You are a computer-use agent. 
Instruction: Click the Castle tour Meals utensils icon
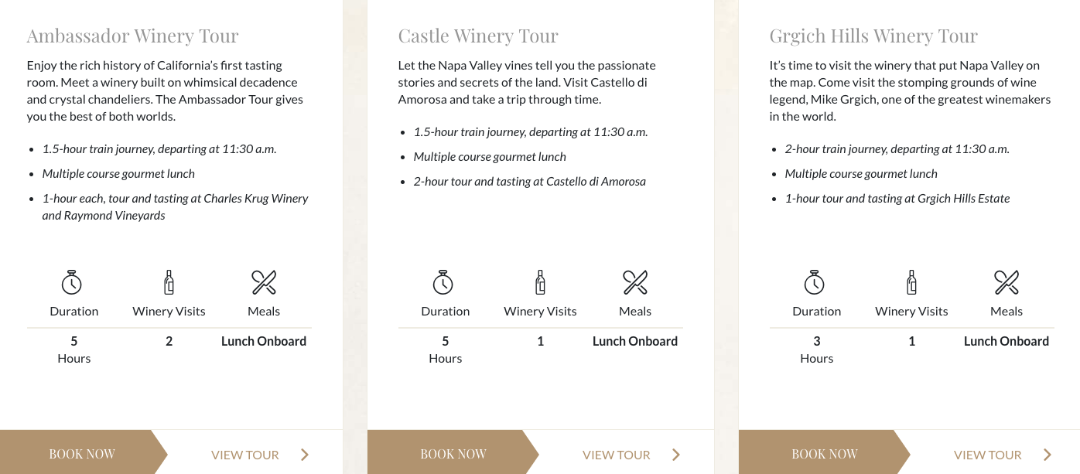(635, 282)
